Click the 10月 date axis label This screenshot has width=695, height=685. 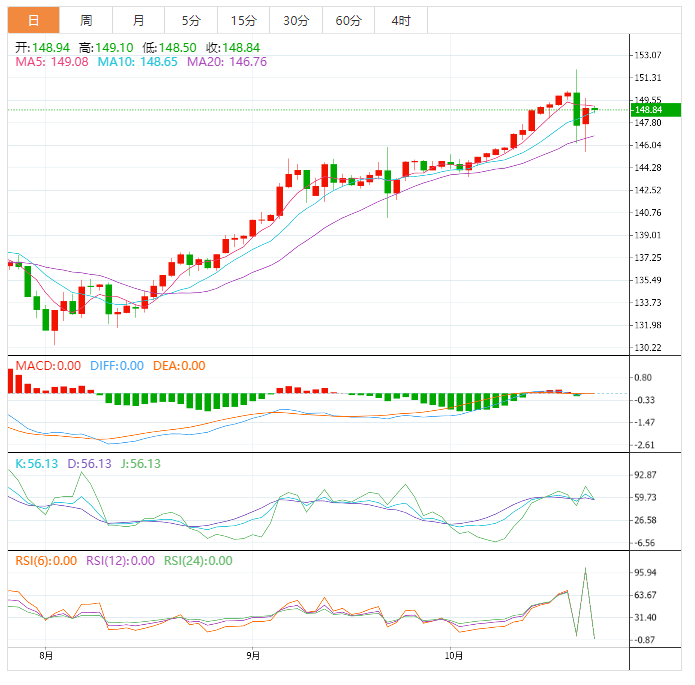tap(453, 655)
